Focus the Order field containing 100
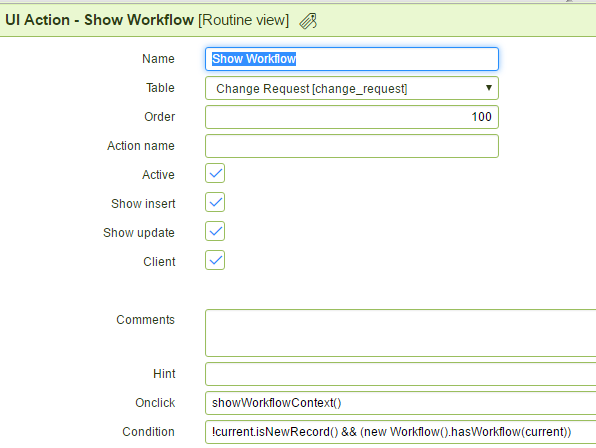596x448 pixels. (352, 117)
